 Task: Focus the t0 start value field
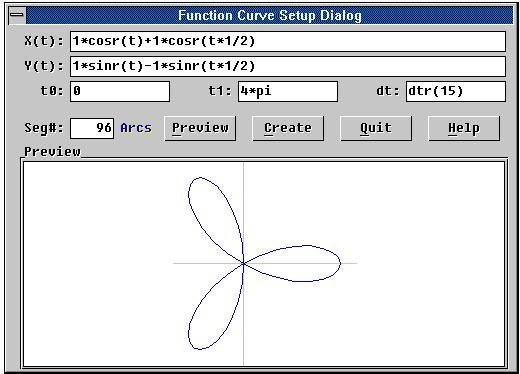click(120, 91)
